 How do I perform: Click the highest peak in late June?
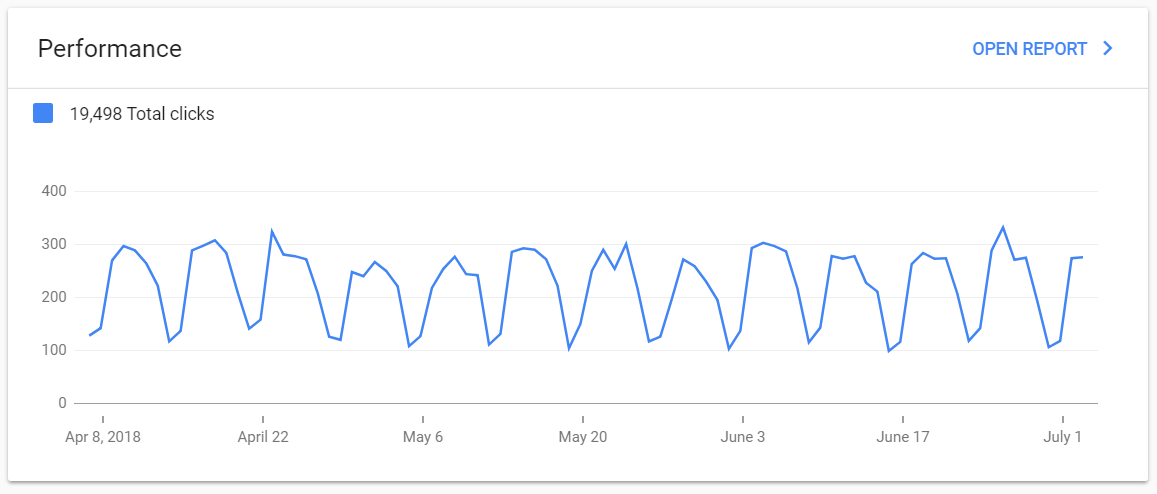point(1003,228)
